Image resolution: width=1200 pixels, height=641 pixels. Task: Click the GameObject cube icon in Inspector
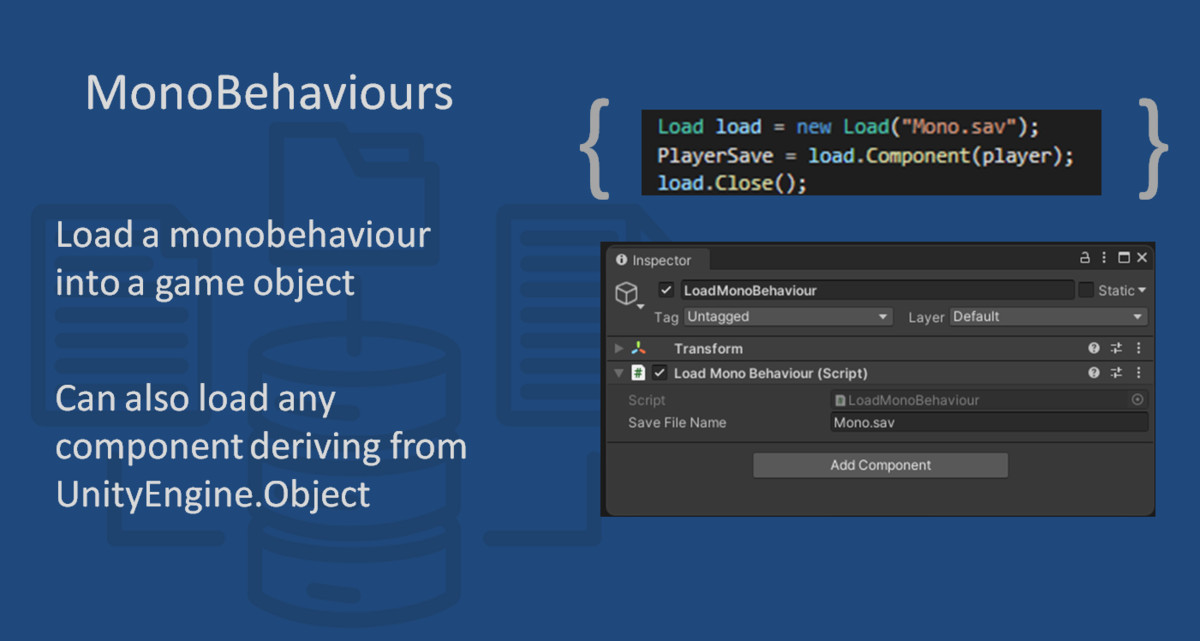(626, 292)
